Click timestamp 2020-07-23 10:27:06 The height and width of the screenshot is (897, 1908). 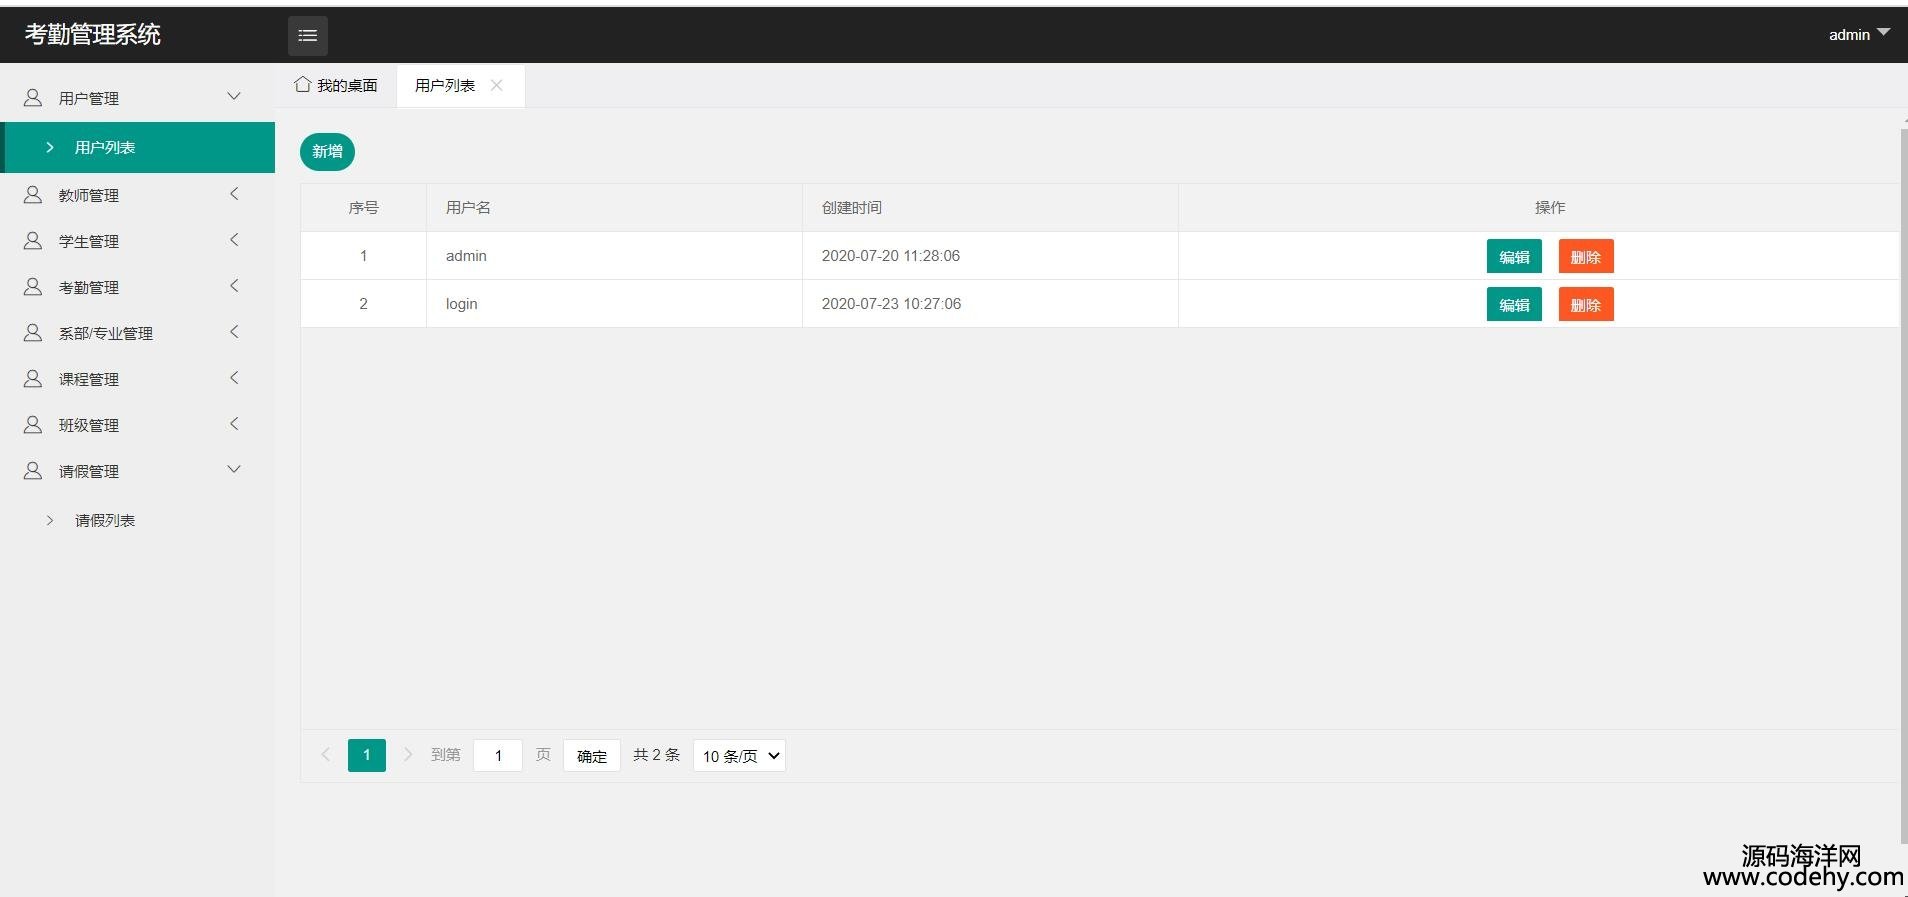[x=891, y=304]
